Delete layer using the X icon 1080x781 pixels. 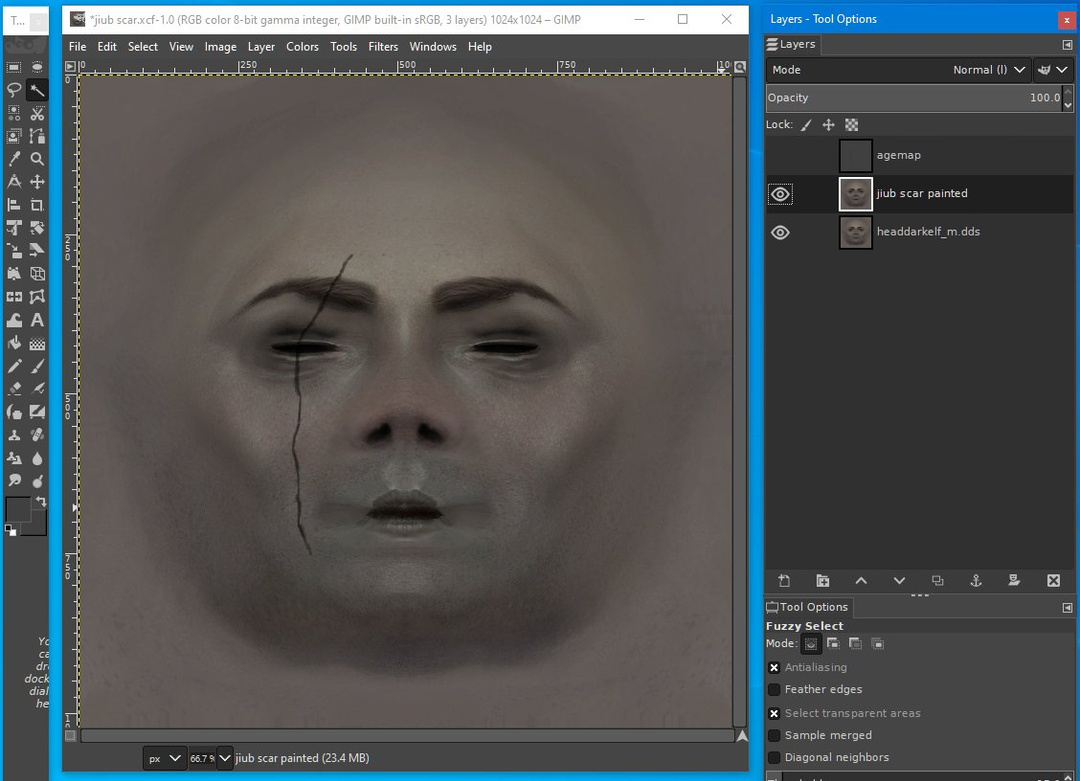point(1053,580)
